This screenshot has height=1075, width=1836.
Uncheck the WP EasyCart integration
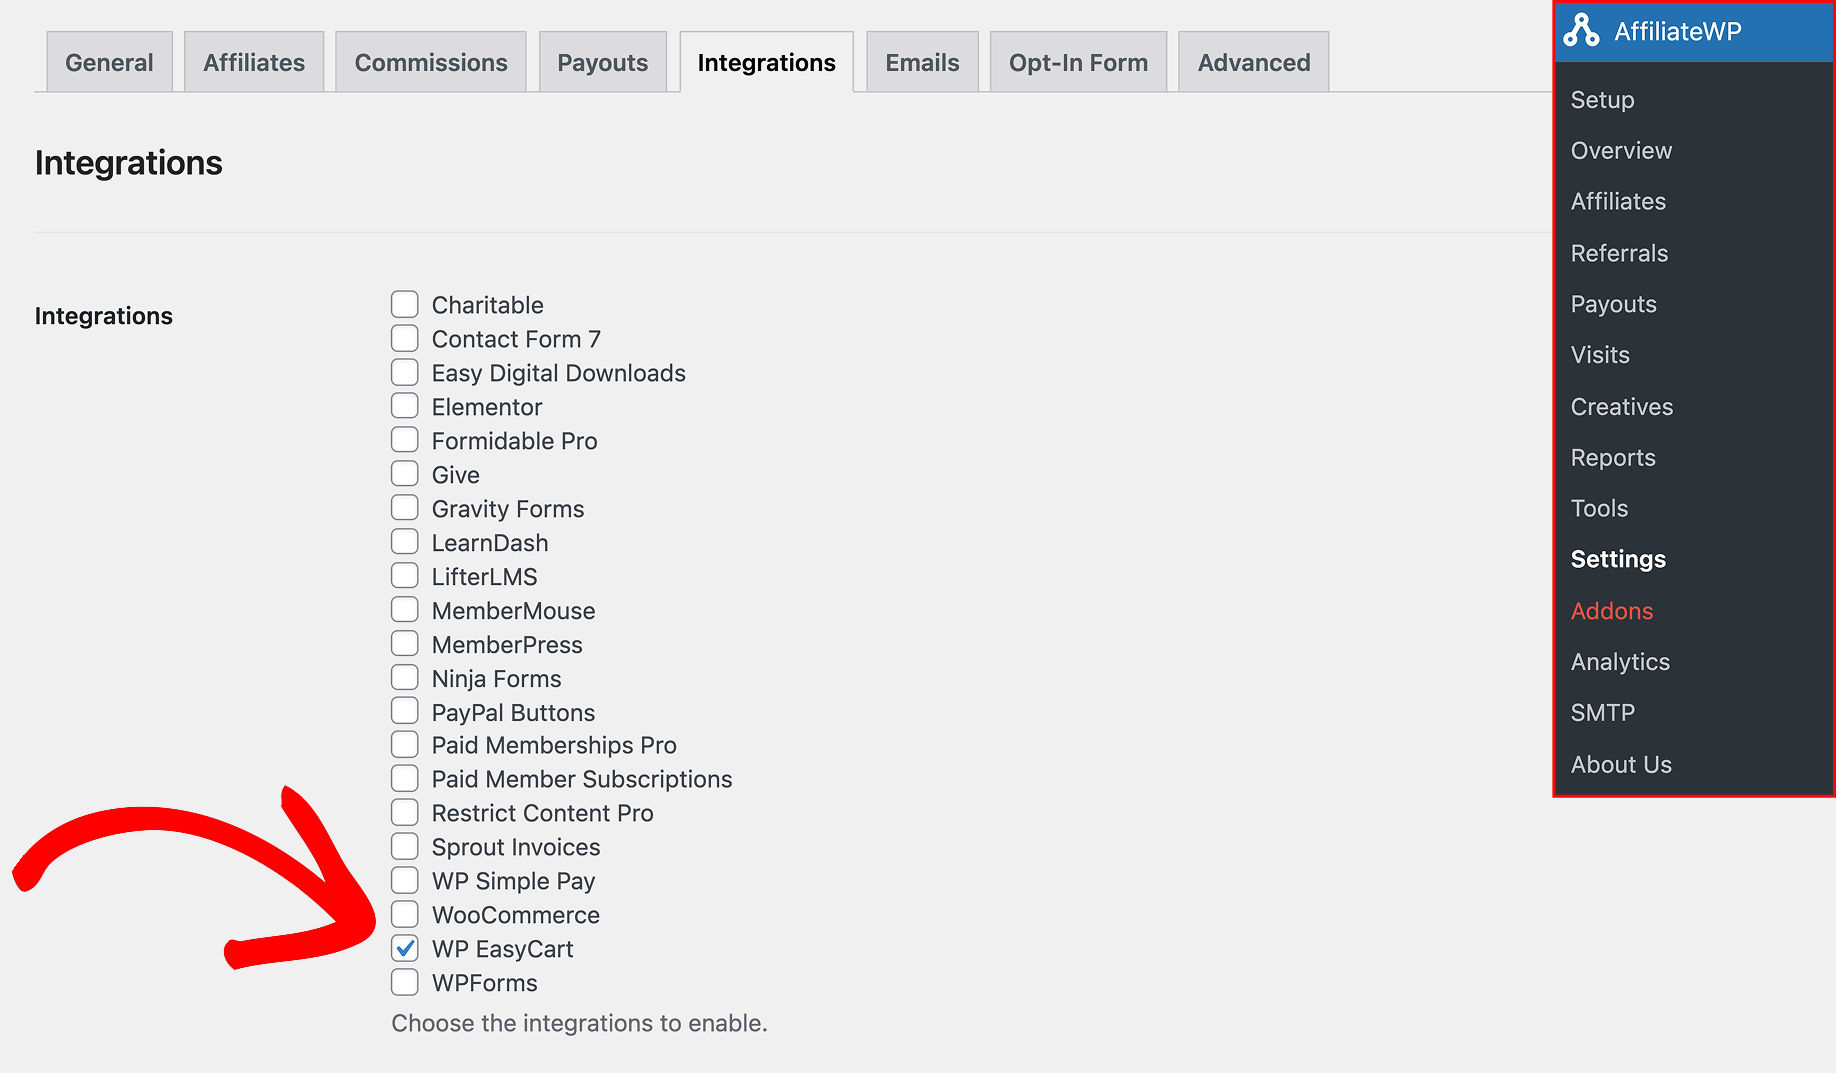tap(405, 947)
